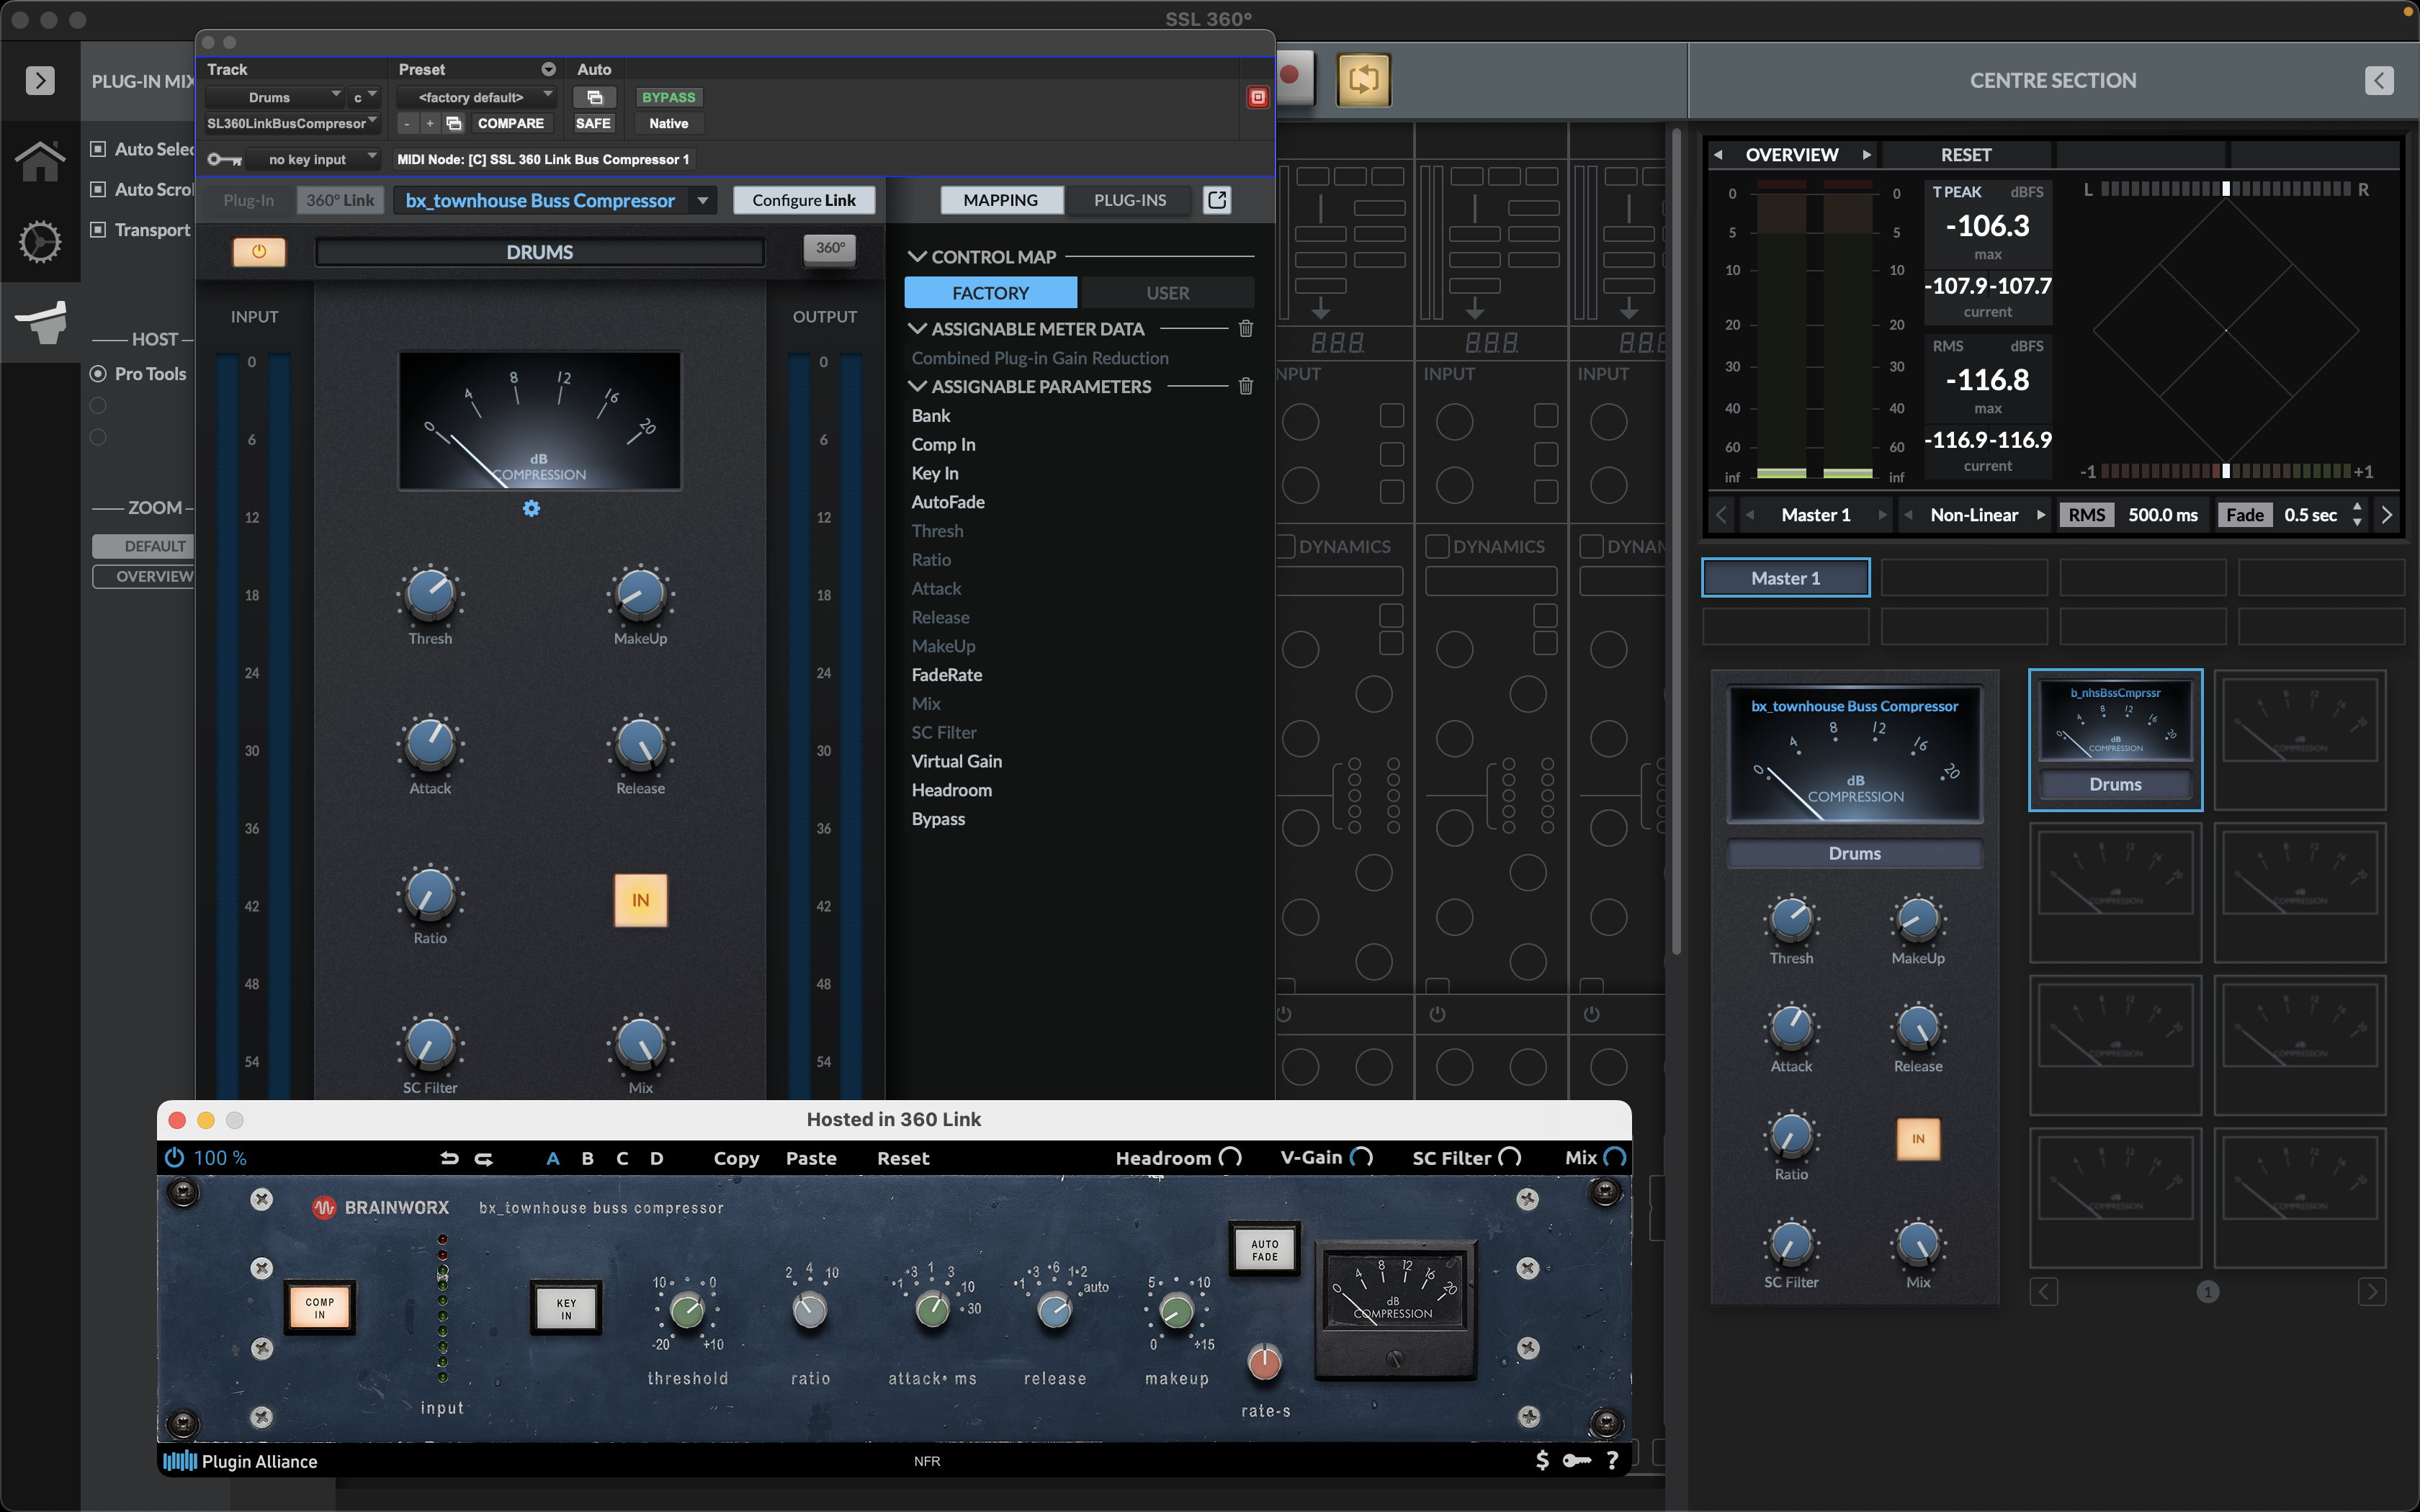The image size is (2420, 1512).
Task: Select the Home icon in the left sidebar
Action: click(40, 160)
